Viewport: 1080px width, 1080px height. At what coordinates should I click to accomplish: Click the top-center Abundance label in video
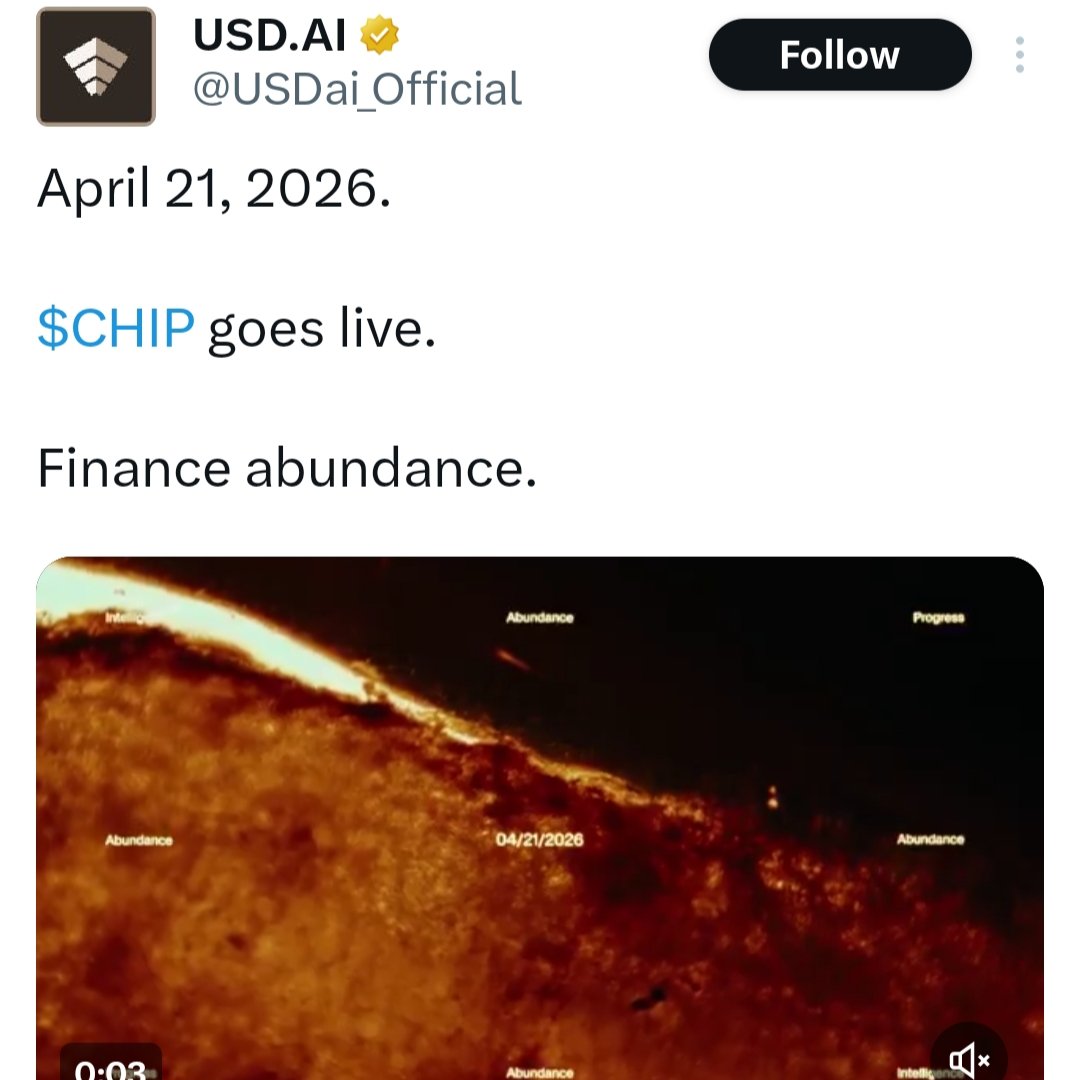(540, 618)
